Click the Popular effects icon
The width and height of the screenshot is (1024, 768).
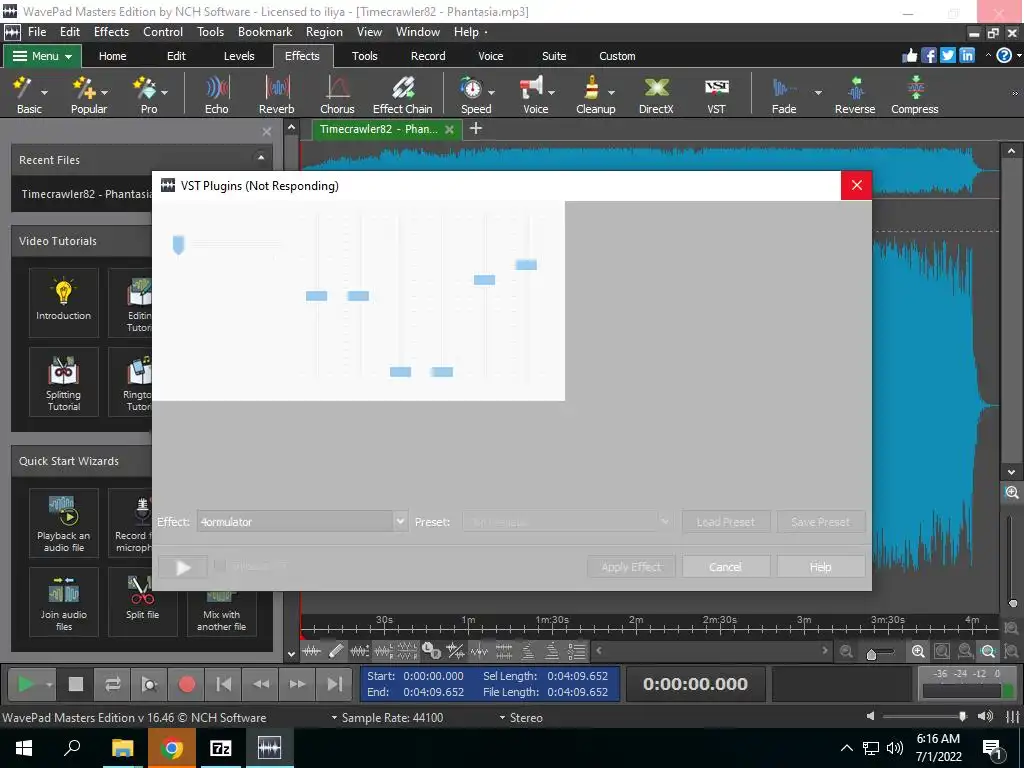pyautogui.click(x=84, y=88)
